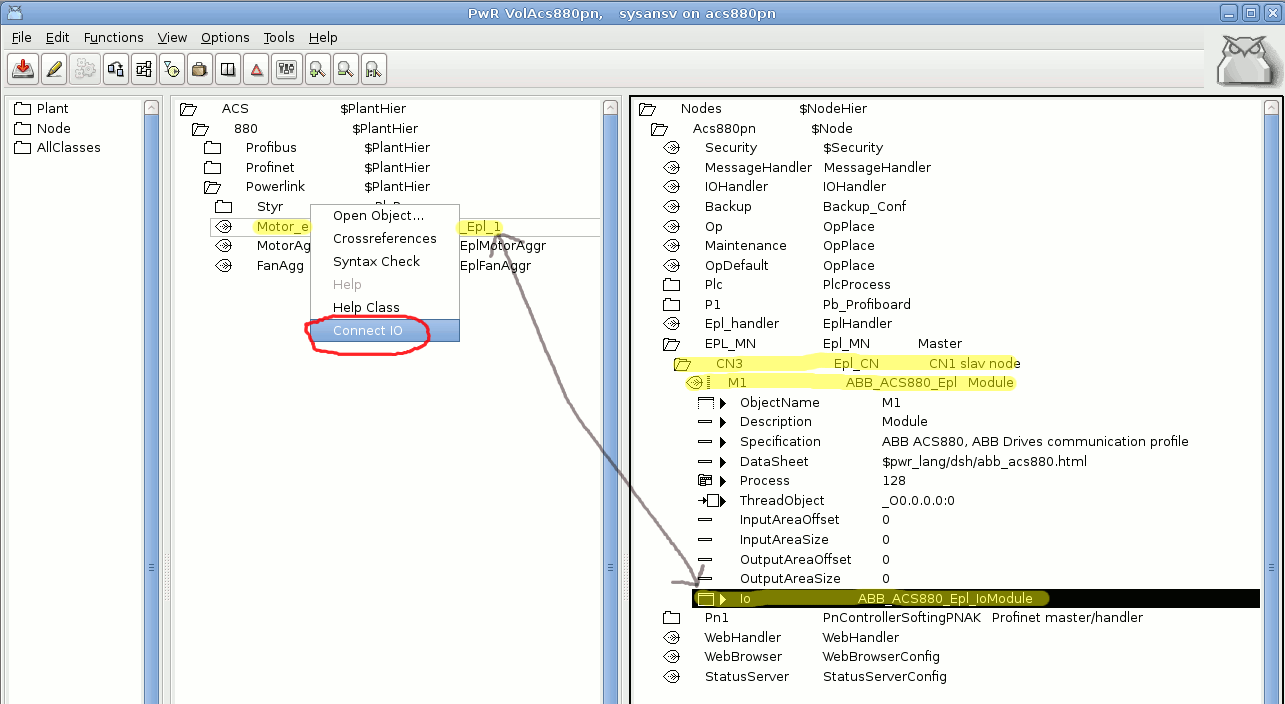Click the ThreadObject value _O0.0.0.0:0
The image size is (1285, 704).
pyautogui.click(x=918, y=501)
